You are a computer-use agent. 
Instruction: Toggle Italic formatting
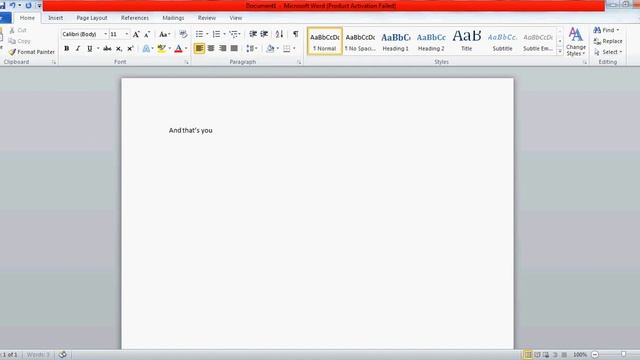[78, 49]
